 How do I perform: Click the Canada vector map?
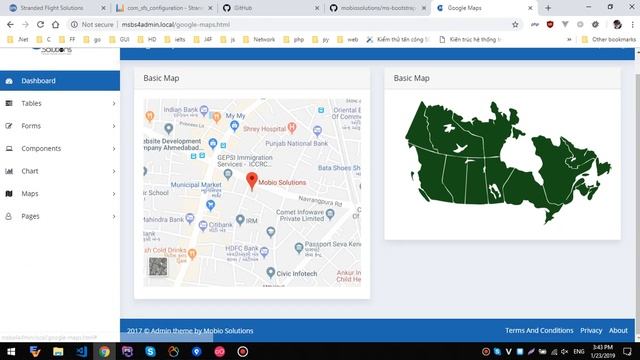click(507, 162)
